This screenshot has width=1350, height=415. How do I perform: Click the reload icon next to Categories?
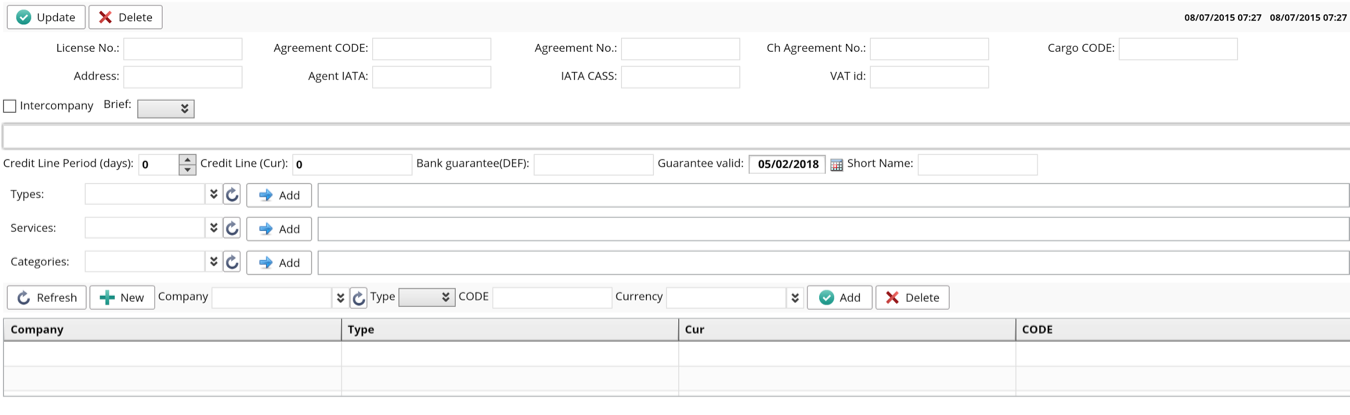pyautogui.click(x=232, y=263)
